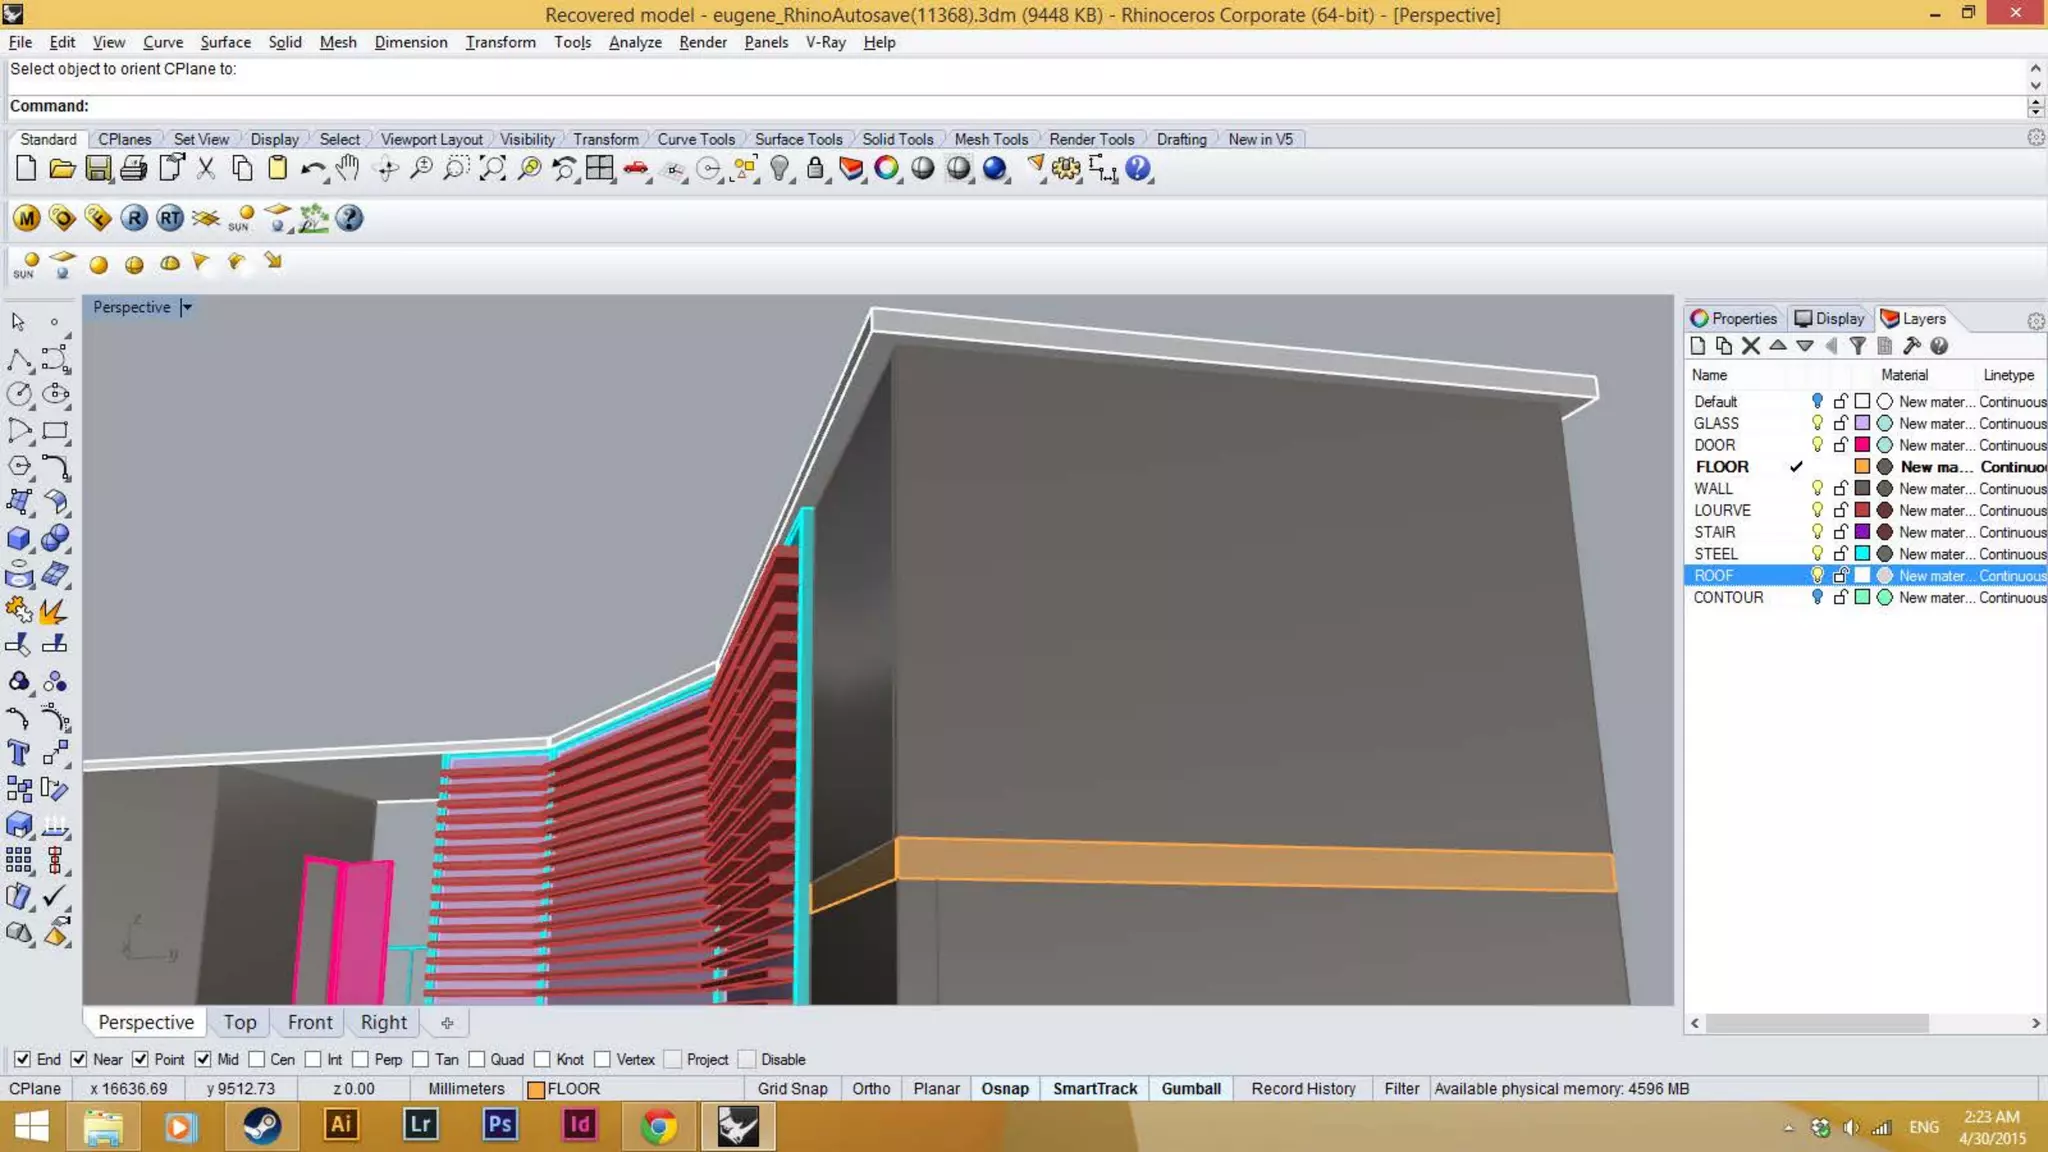Click the CONTOUR layer green color swatch
The image size is (2048, 1152).
click(1862, 597)
